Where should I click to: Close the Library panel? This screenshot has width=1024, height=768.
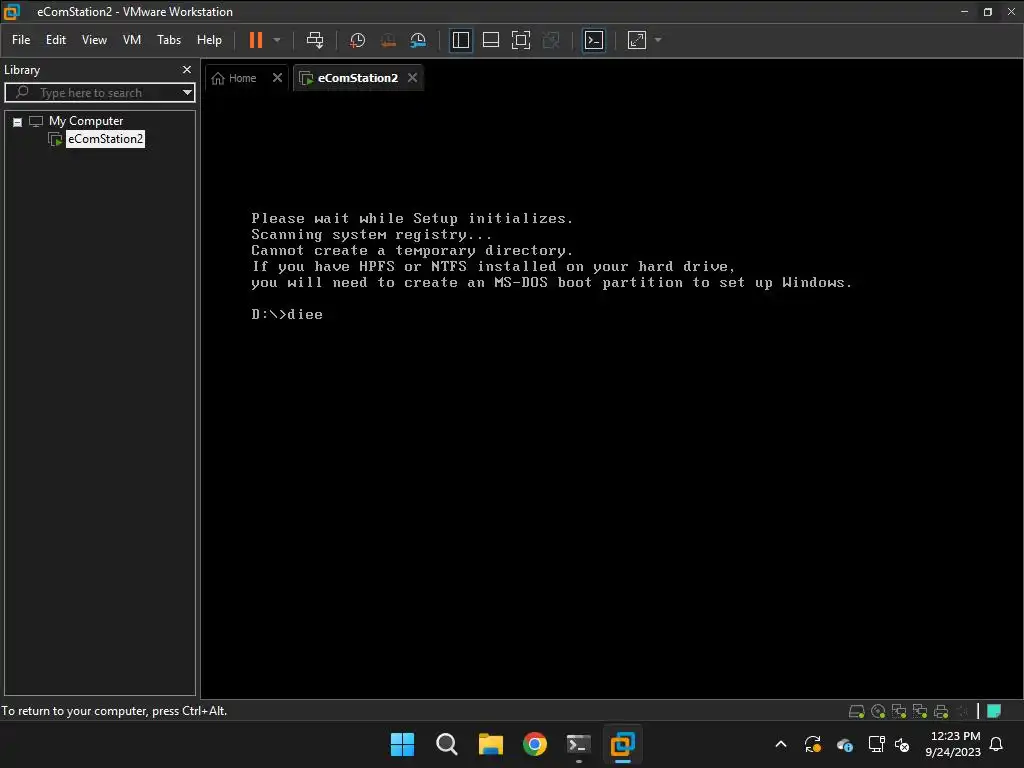[x=187, y=69]
